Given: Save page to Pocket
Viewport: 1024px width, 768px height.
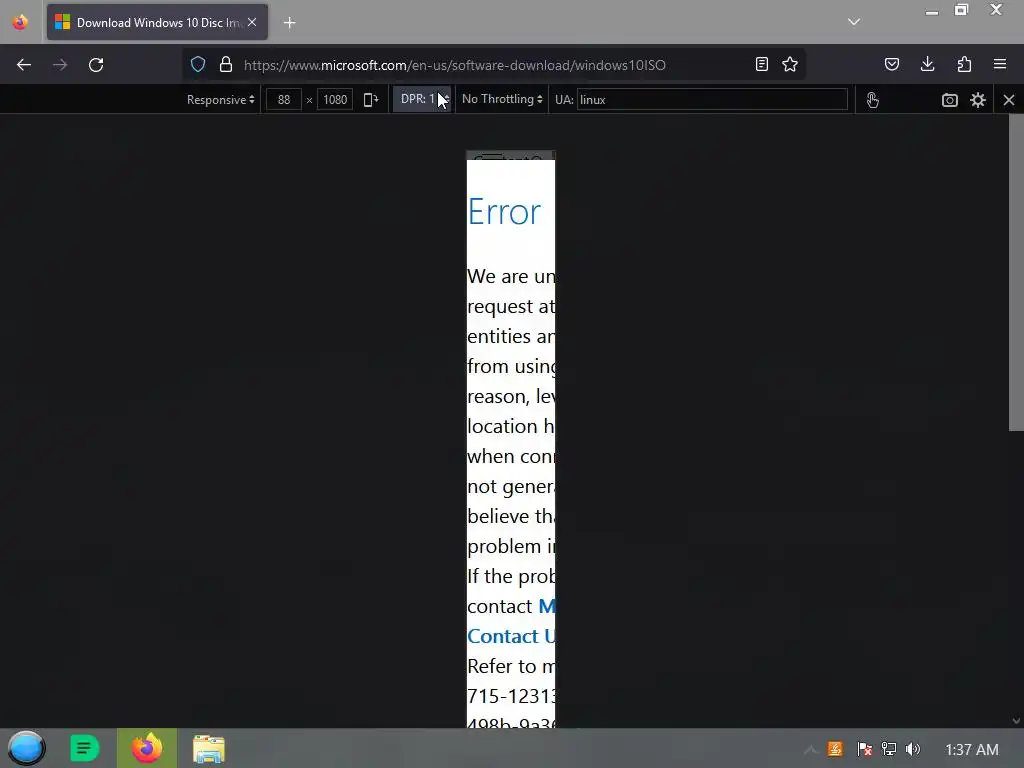Looking at the screenshot, I should click(892, 64).
